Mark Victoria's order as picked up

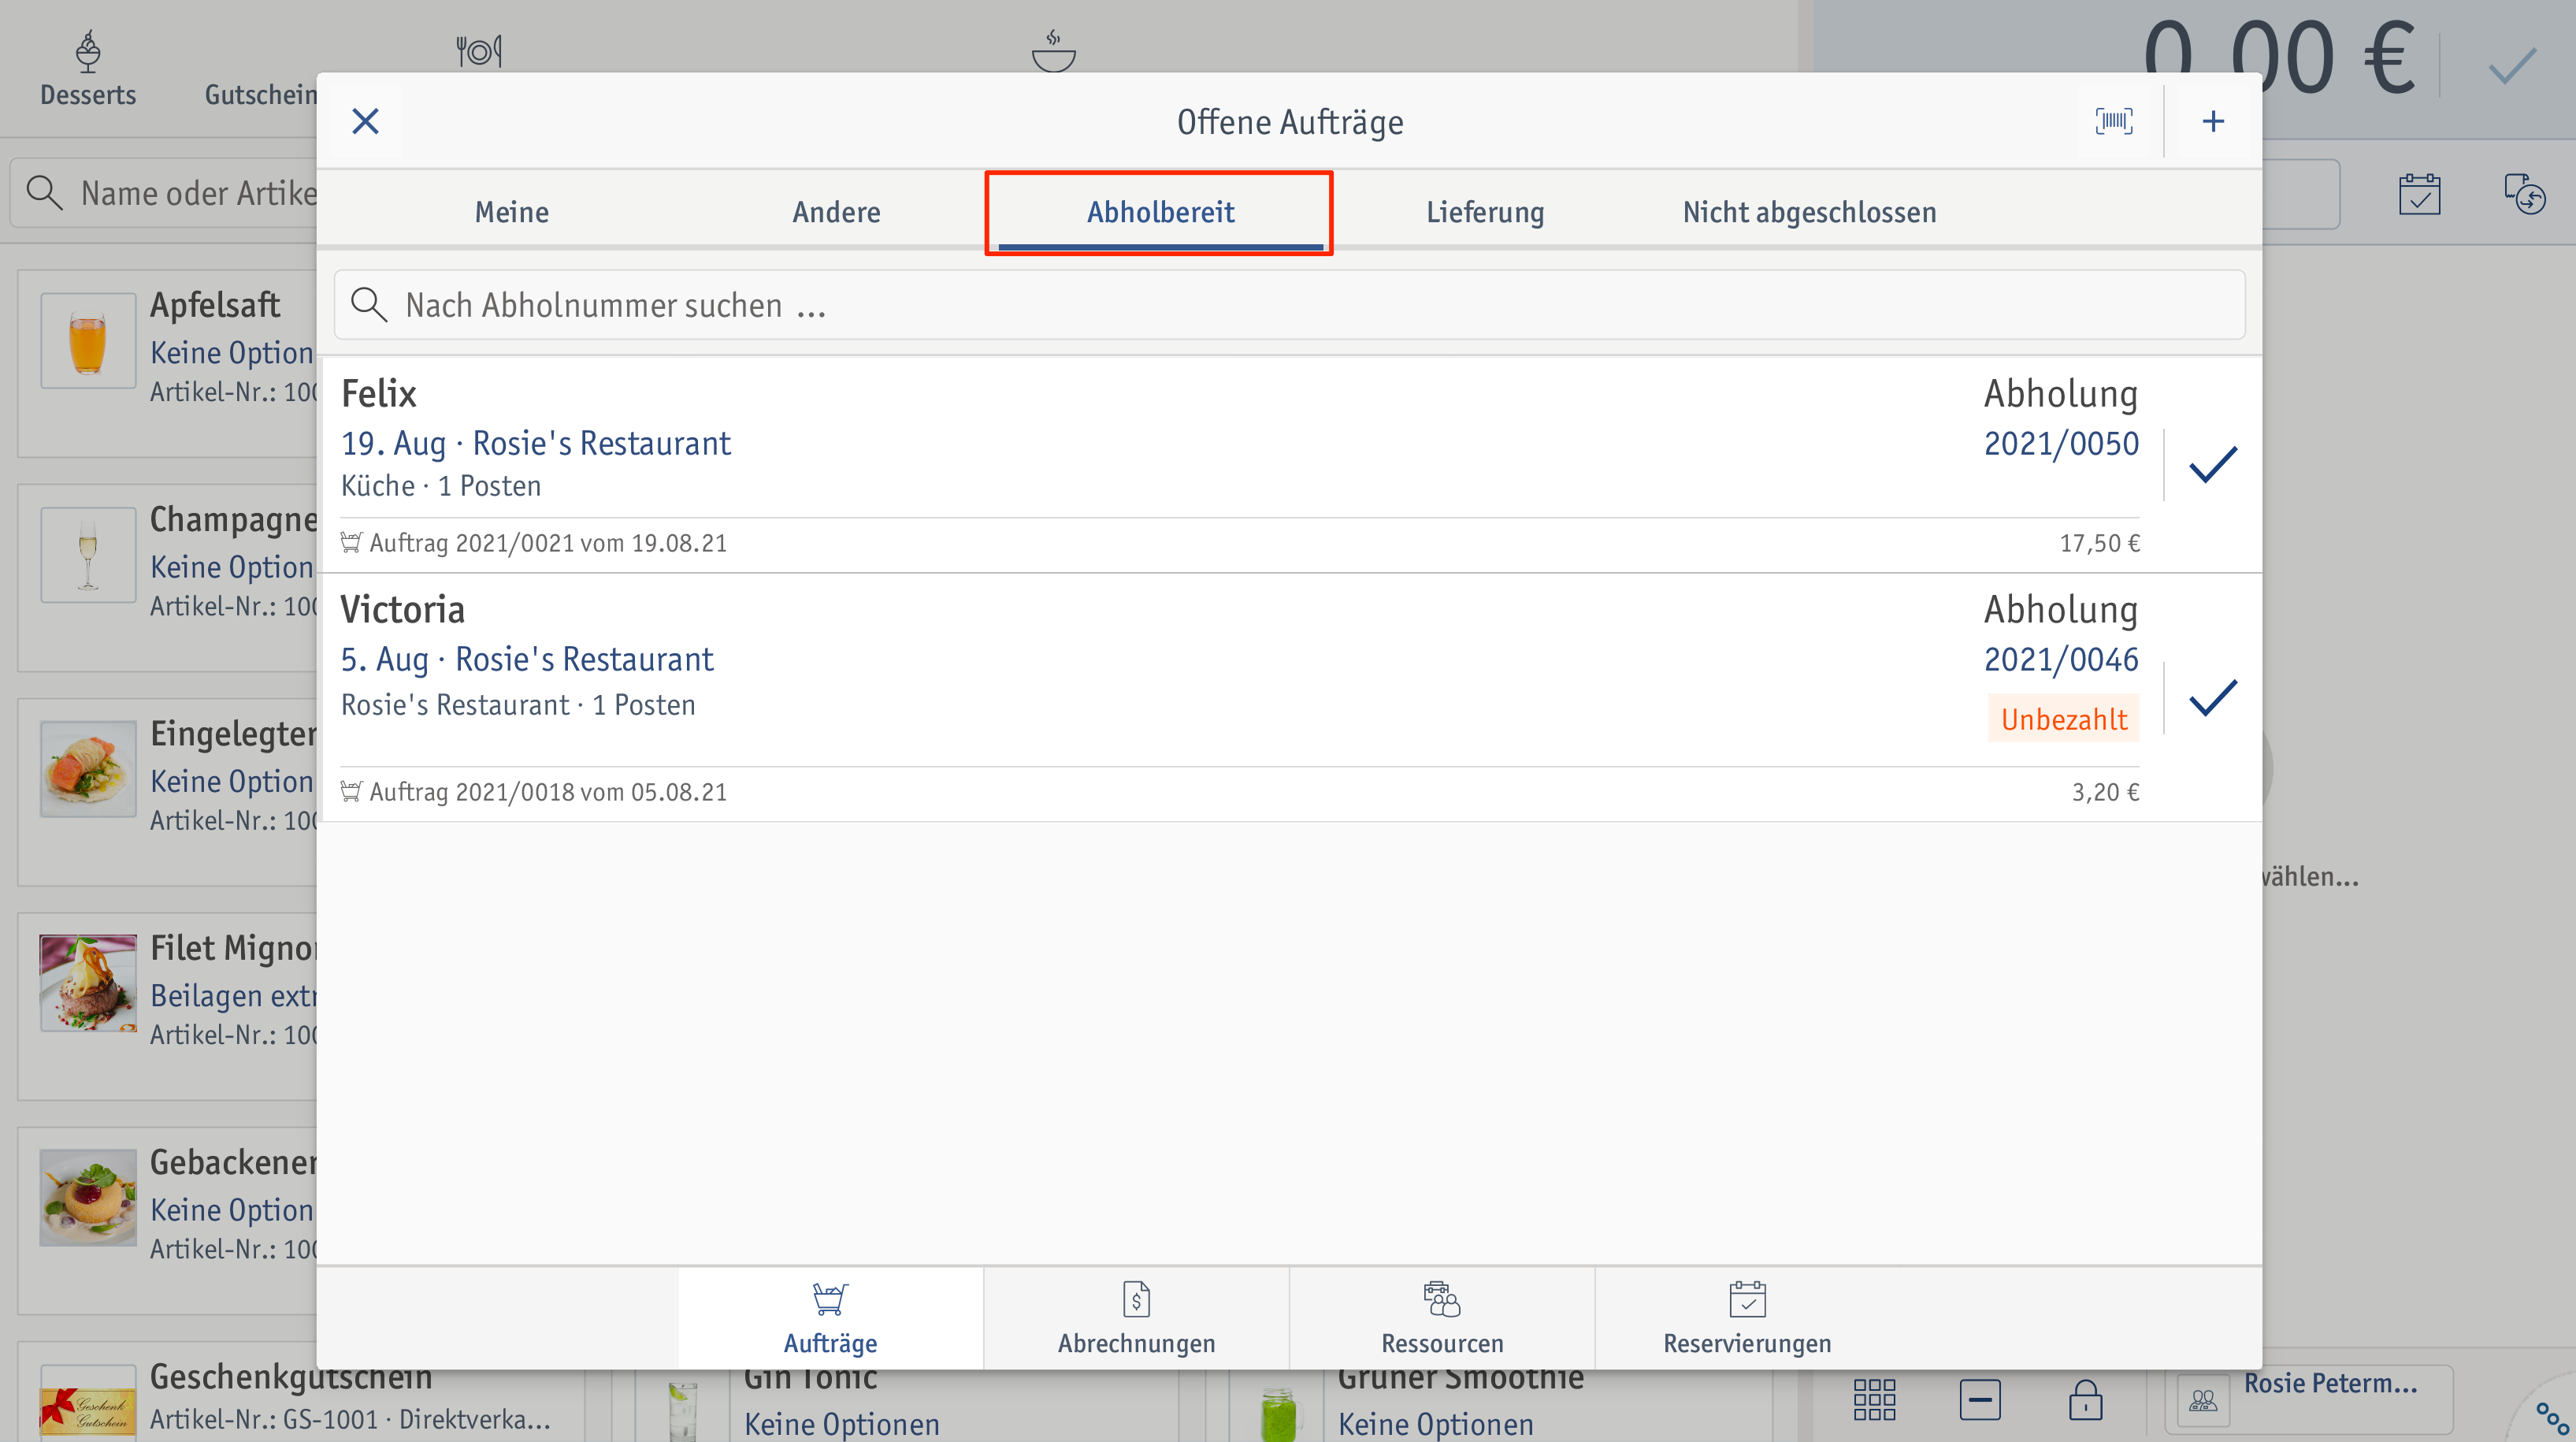click(x=2212, y=697)
